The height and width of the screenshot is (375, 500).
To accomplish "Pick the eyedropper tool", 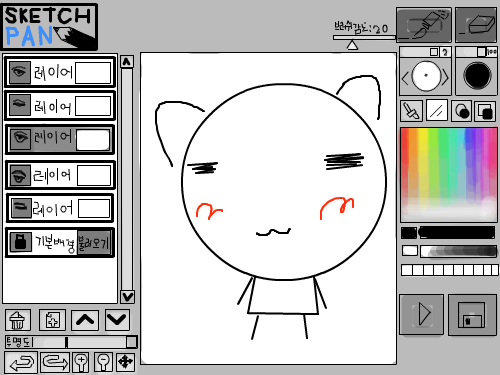I will click(411, 111).
